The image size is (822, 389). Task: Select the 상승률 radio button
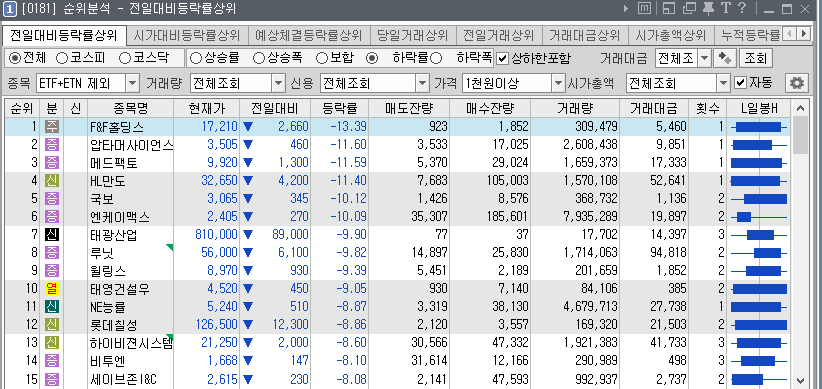[196, 58]
